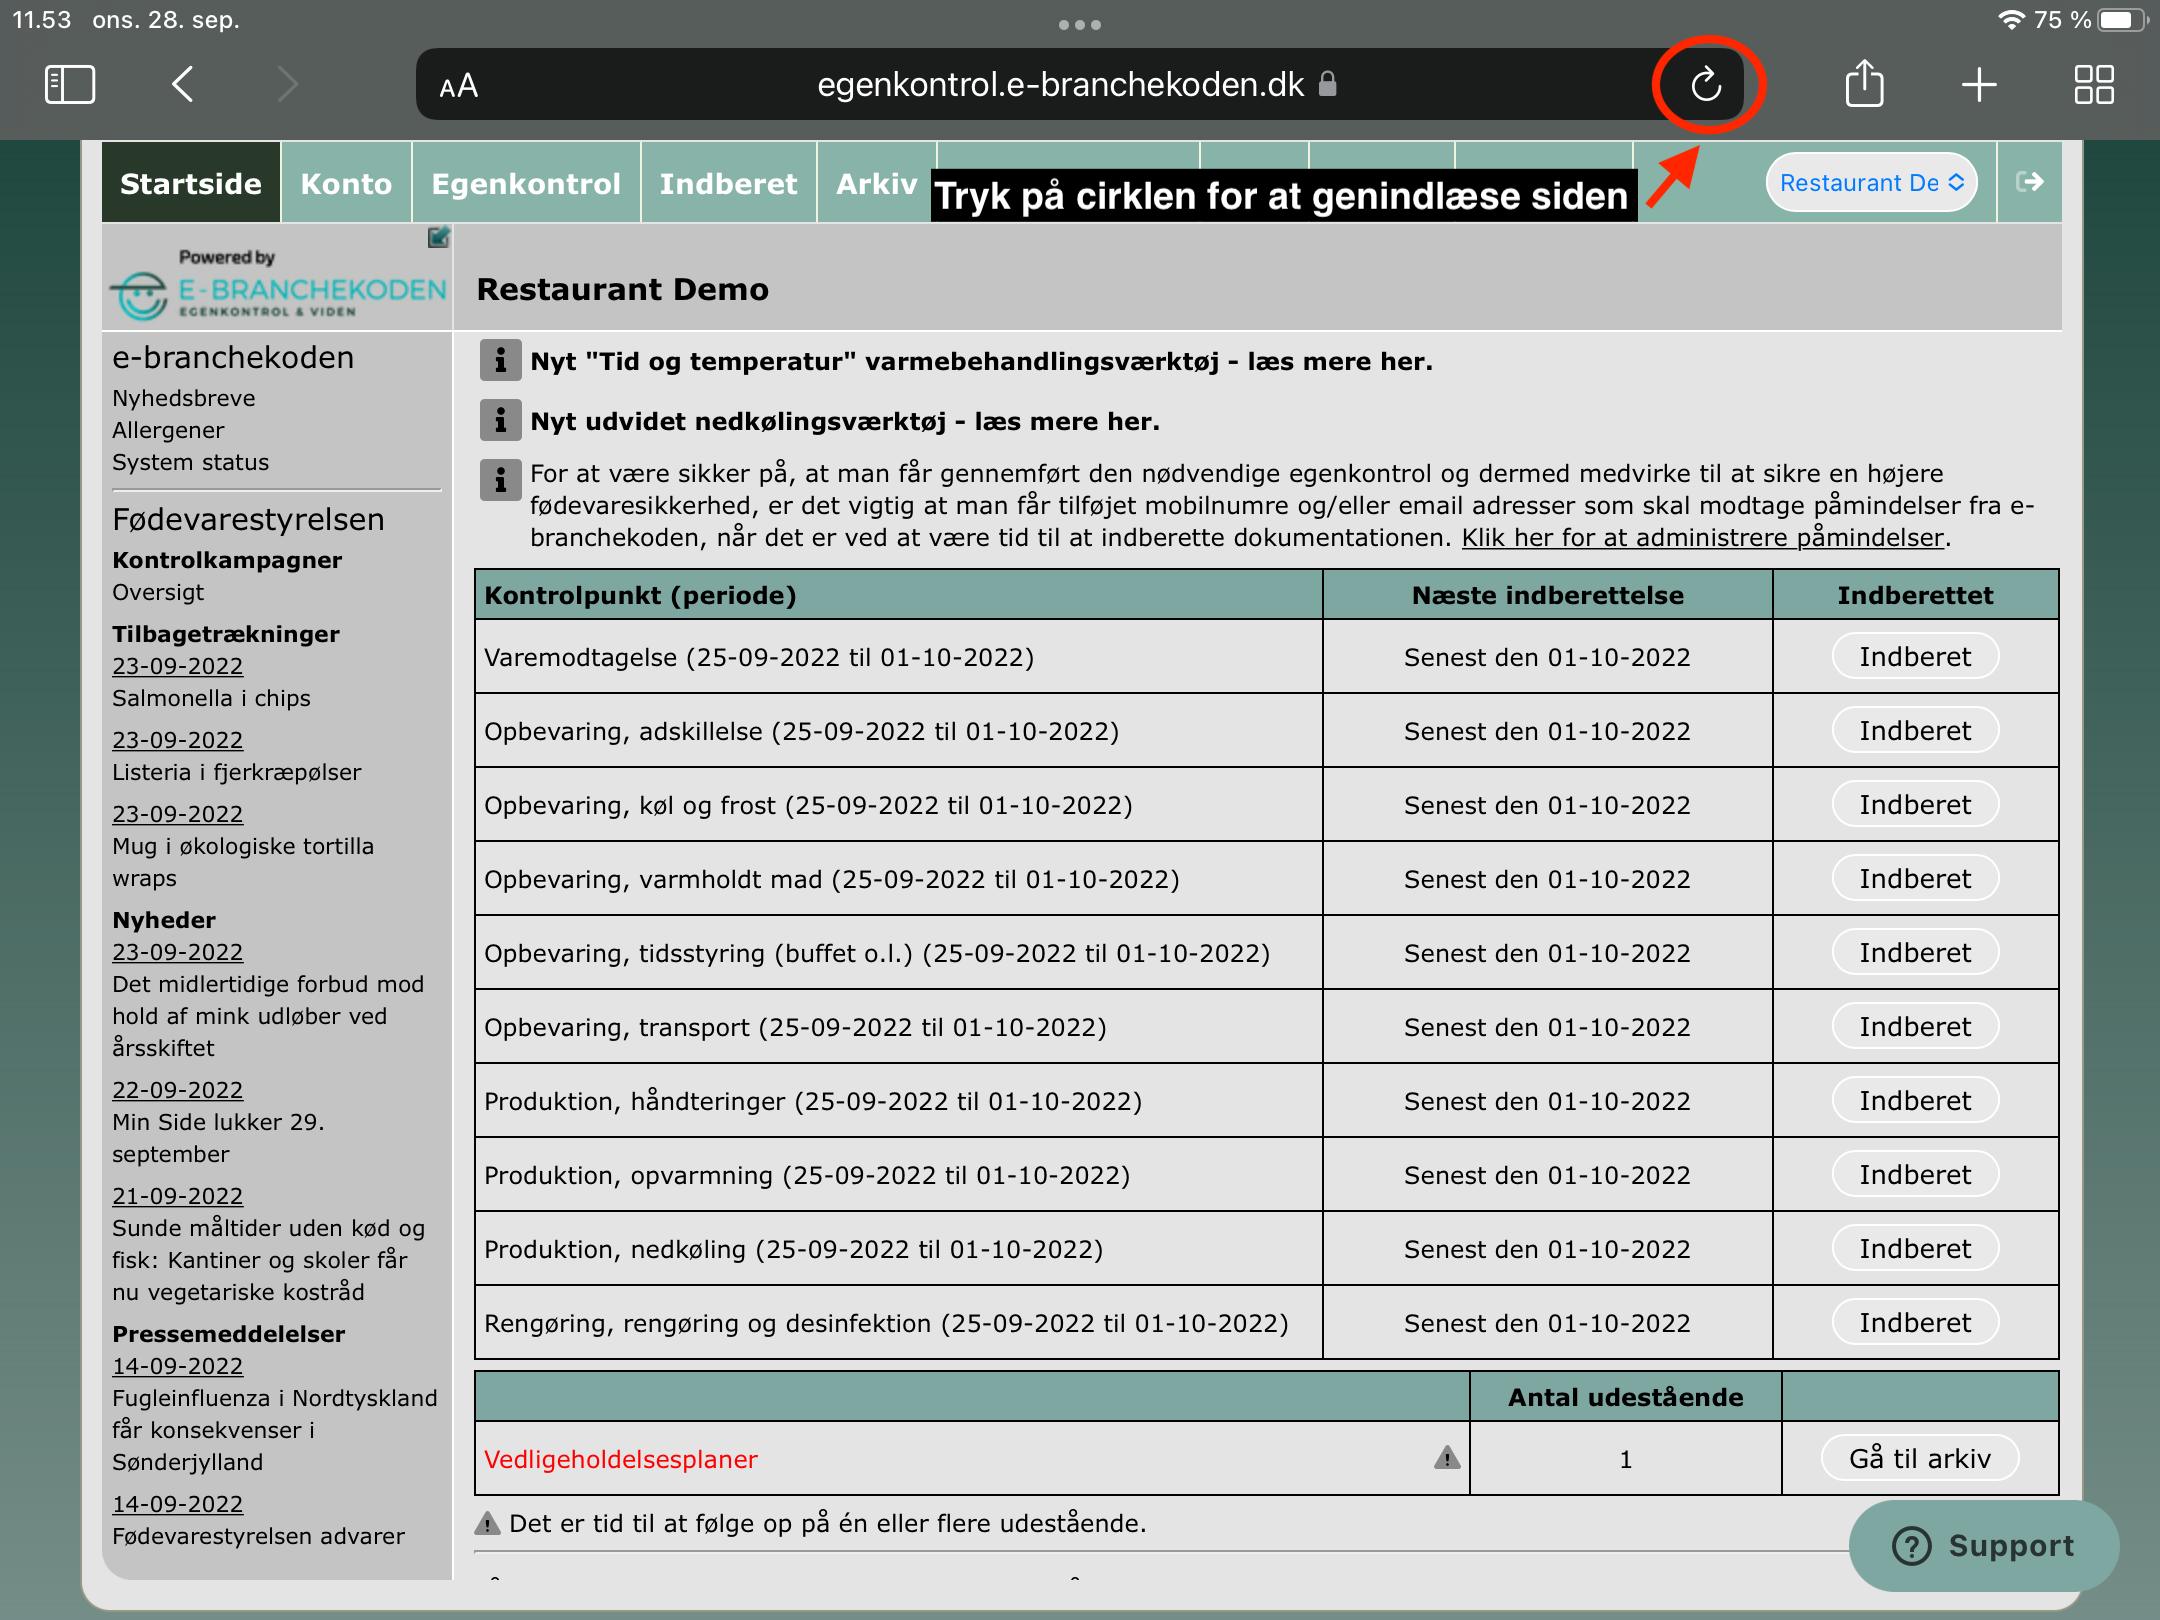The image size is (2160, 1620).
Task: Click Indberet for Opbevaring, køl og frost
Action: pyautogui.click(x=1915, y=805)
